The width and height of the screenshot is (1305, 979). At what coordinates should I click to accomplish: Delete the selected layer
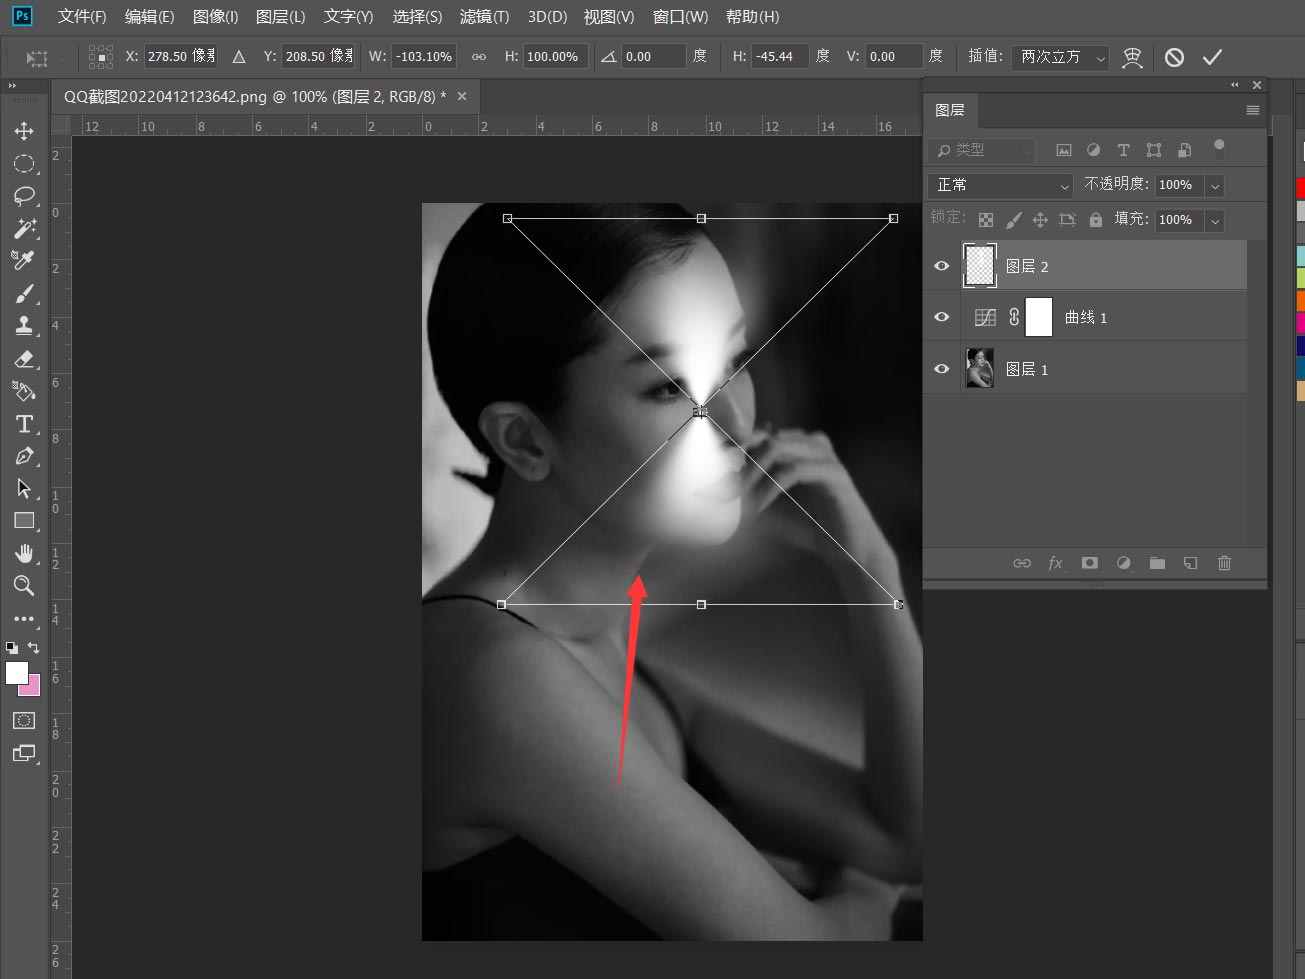pyautogui.click(x=1224, y=563)
